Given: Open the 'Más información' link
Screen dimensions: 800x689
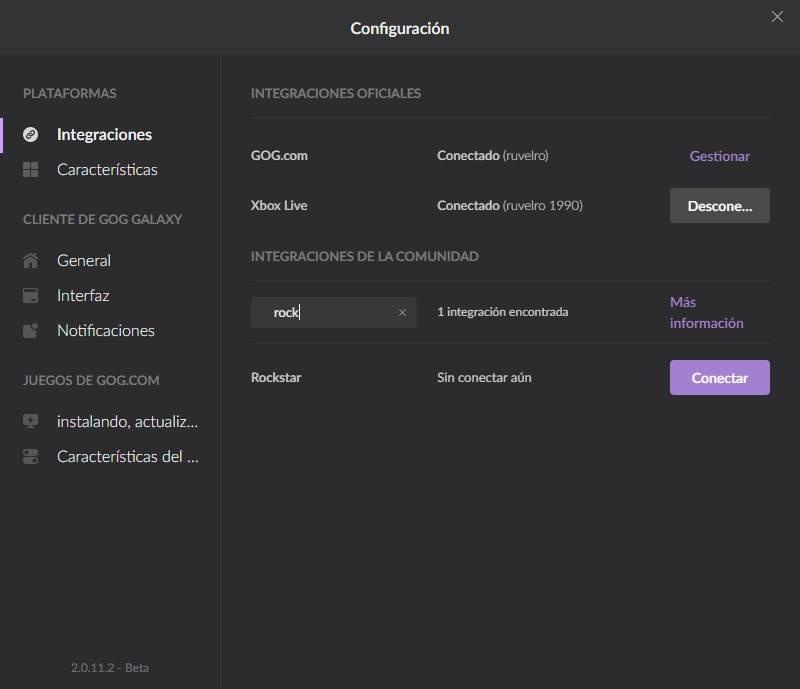Looking at the screenshot, I should coord(706,312).
